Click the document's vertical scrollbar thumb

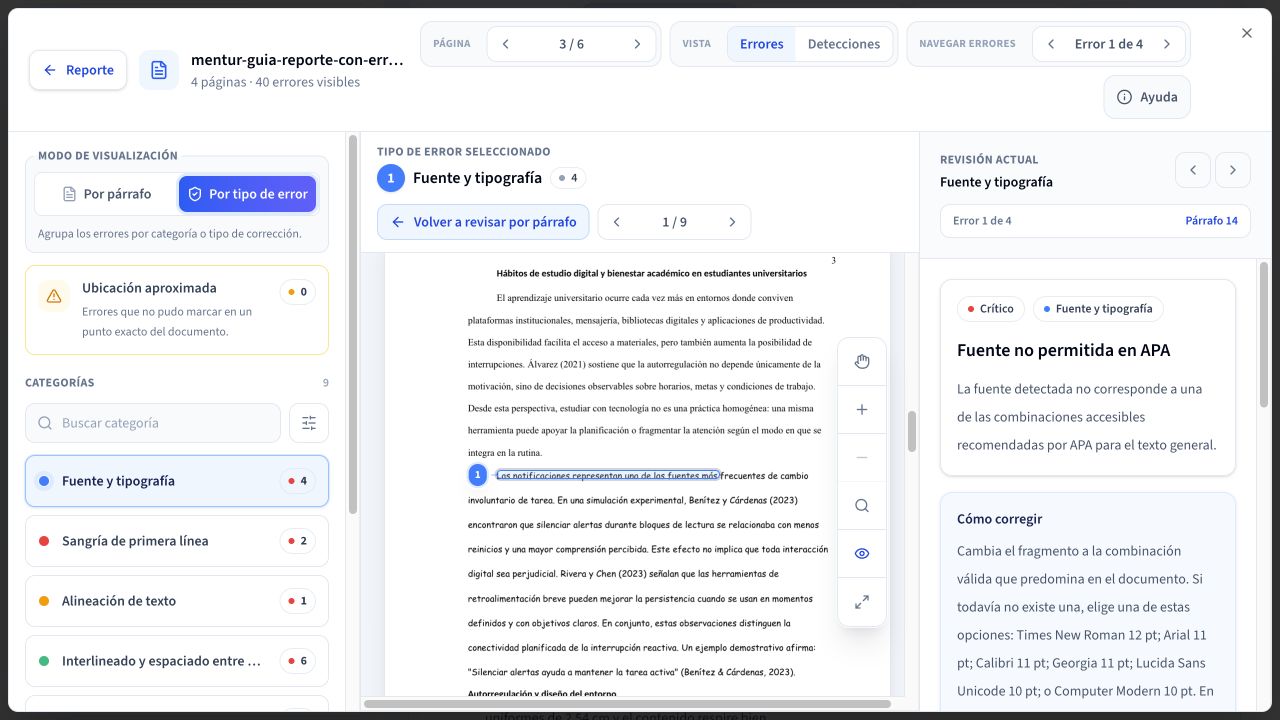pyautogui.click(x=912, y=432)
